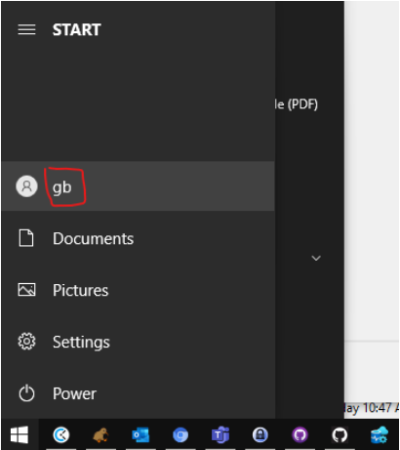Open the padlock app on the taskbar
The height and width of the screenshot is (450, 400).
[x=260, y=435]
